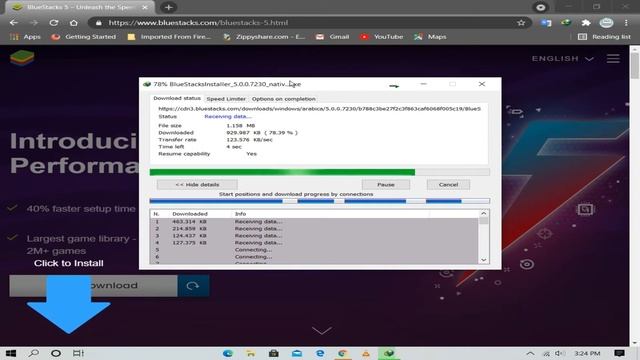Open the notification center icon
640x360 pixels.
point(619,353)
